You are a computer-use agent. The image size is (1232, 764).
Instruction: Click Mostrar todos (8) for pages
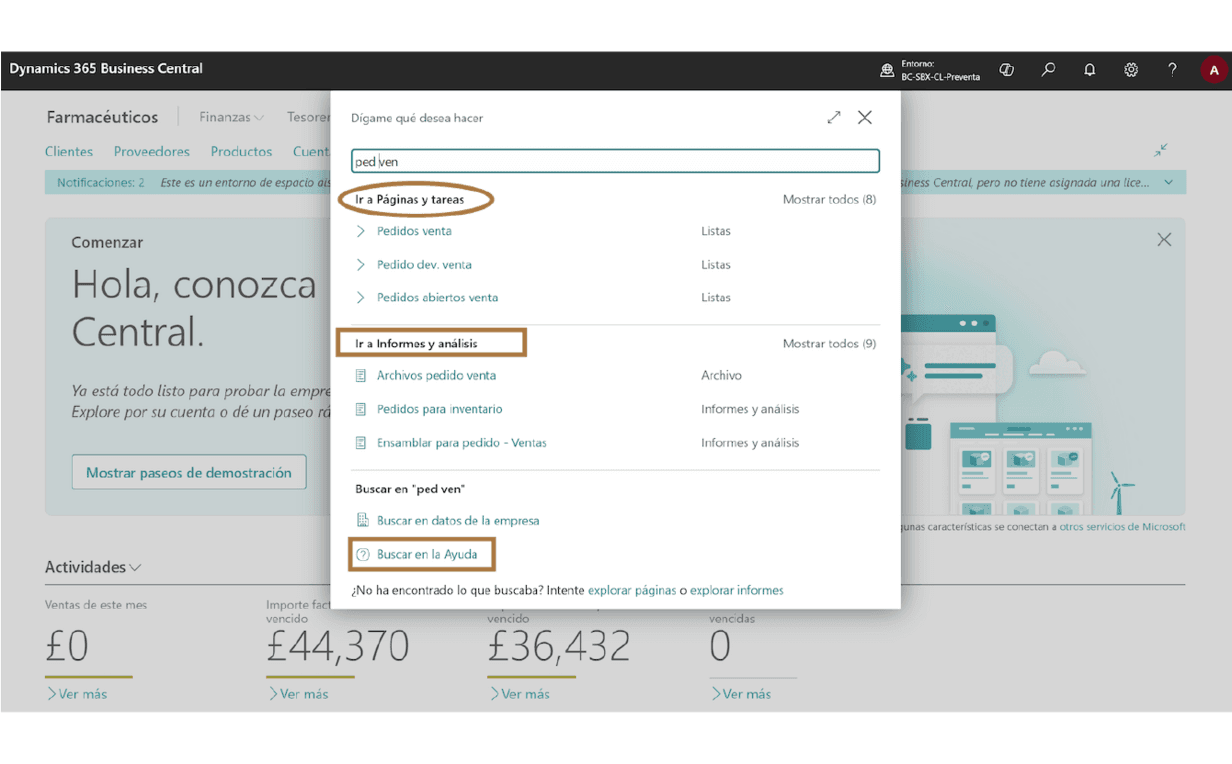pyautogui.click(x=829, y=200)
